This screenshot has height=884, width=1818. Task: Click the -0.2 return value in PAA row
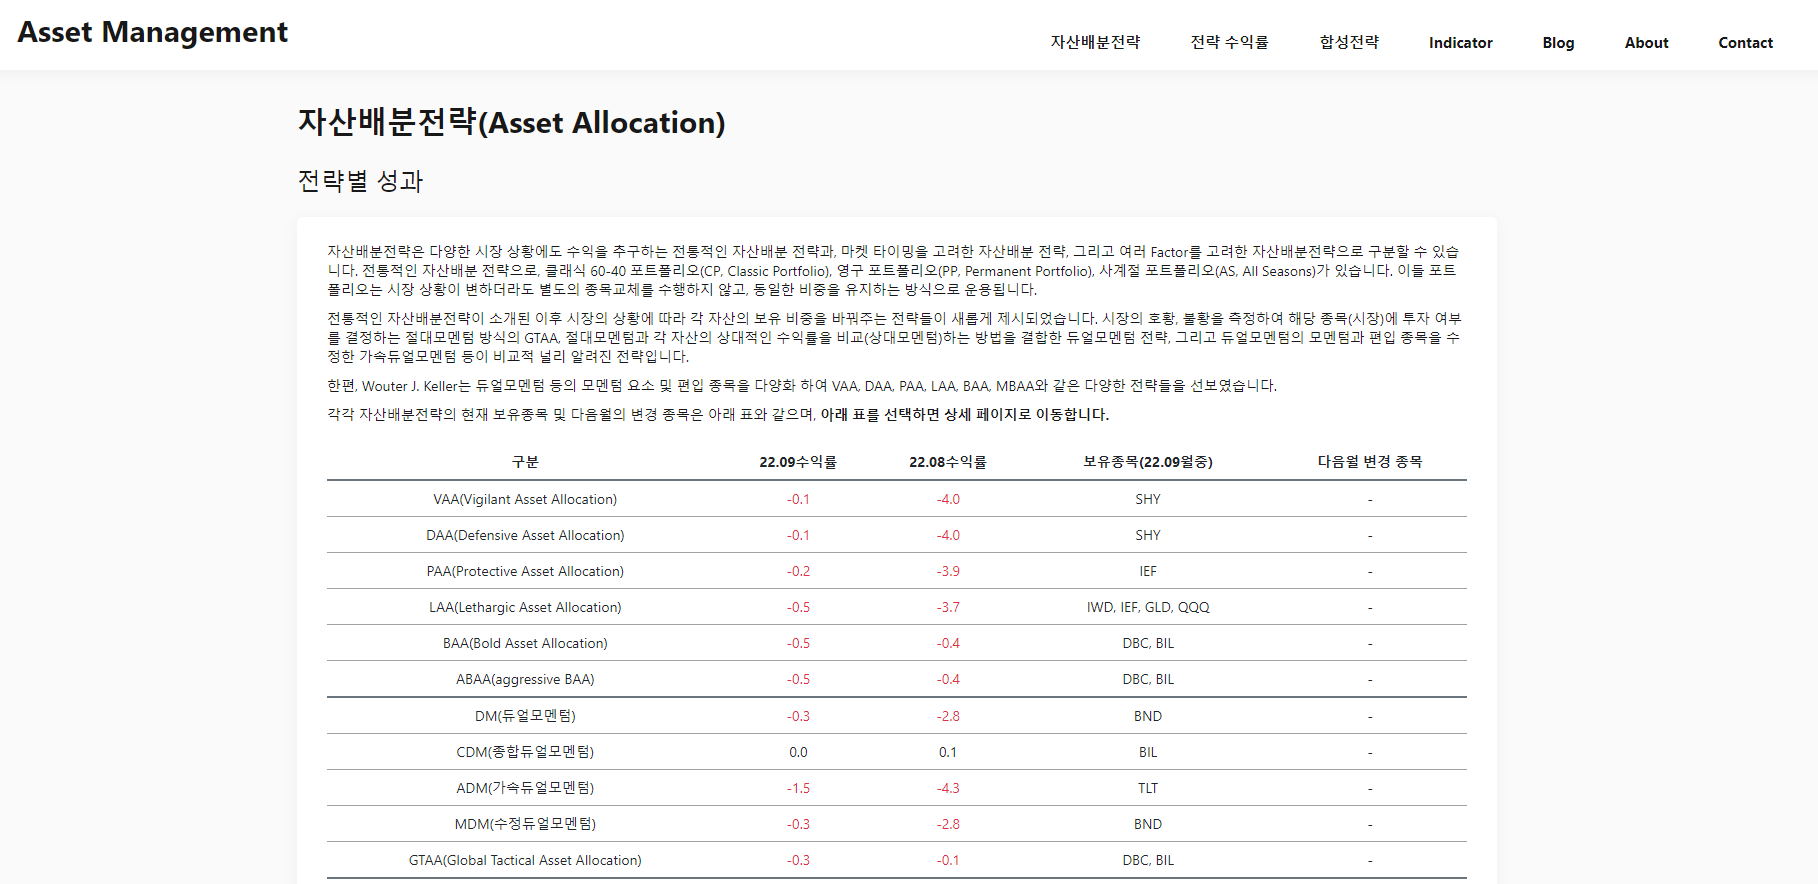[798, 571]
